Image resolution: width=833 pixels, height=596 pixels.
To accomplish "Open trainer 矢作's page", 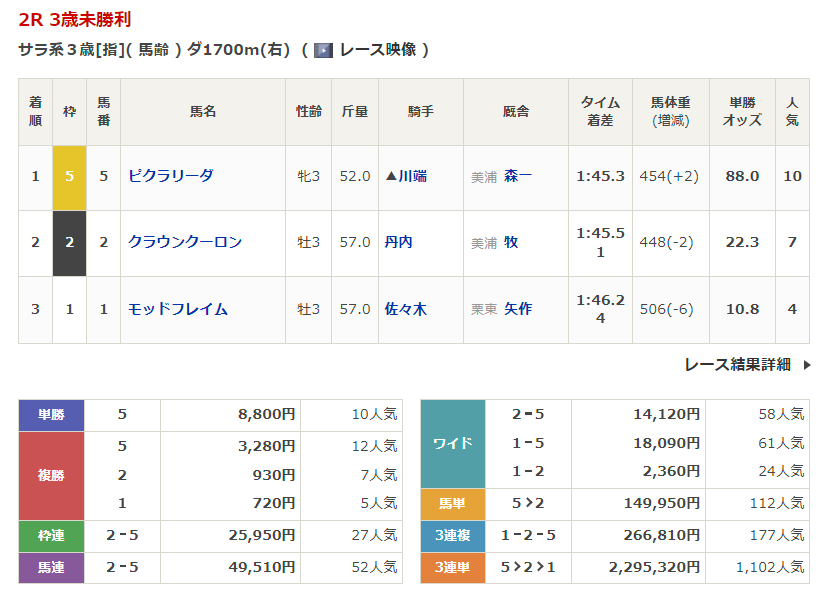I will [x=518, y=309].
